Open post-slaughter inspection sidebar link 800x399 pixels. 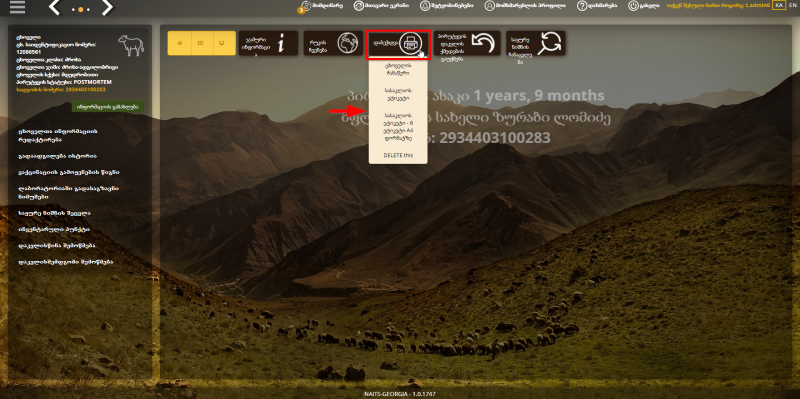(x=65, y=262)
